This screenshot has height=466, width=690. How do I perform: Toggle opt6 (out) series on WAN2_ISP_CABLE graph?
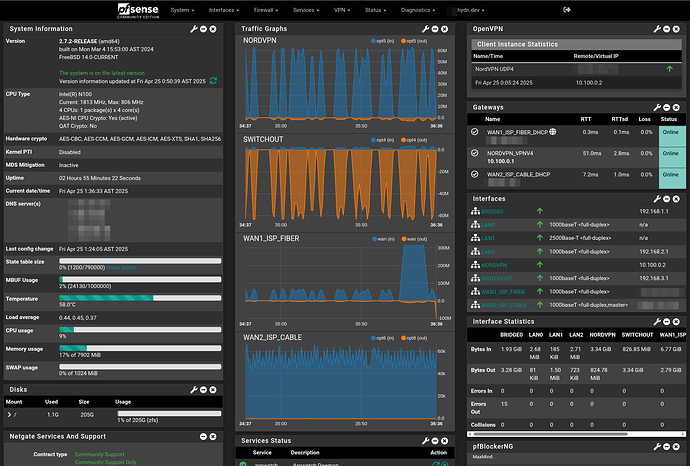click(414, 338)
